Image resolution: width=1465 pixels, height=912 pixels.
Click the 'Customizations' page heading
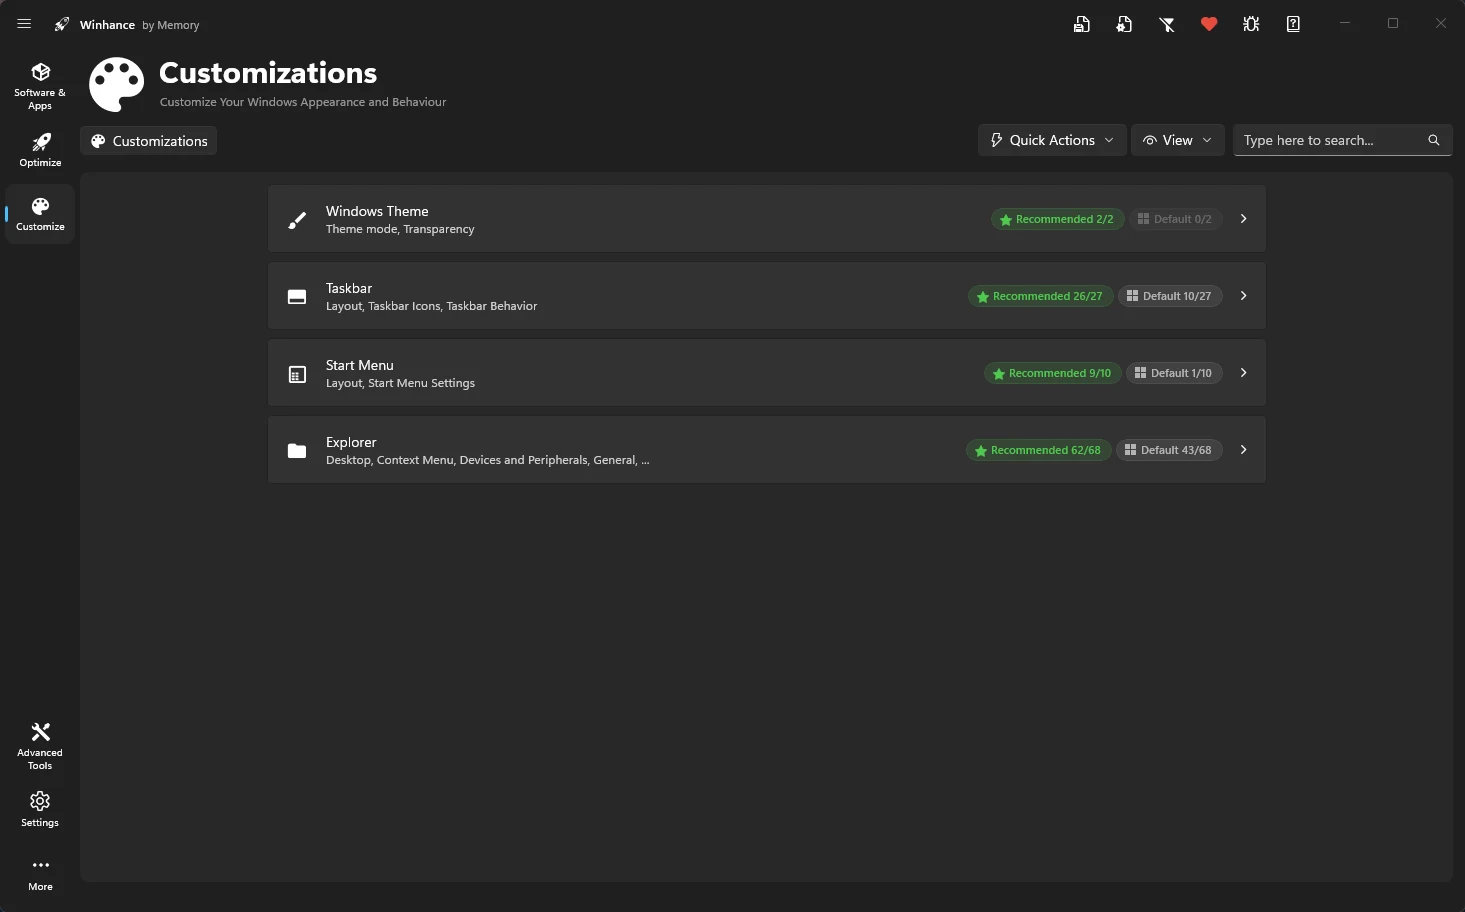(268, 73)
